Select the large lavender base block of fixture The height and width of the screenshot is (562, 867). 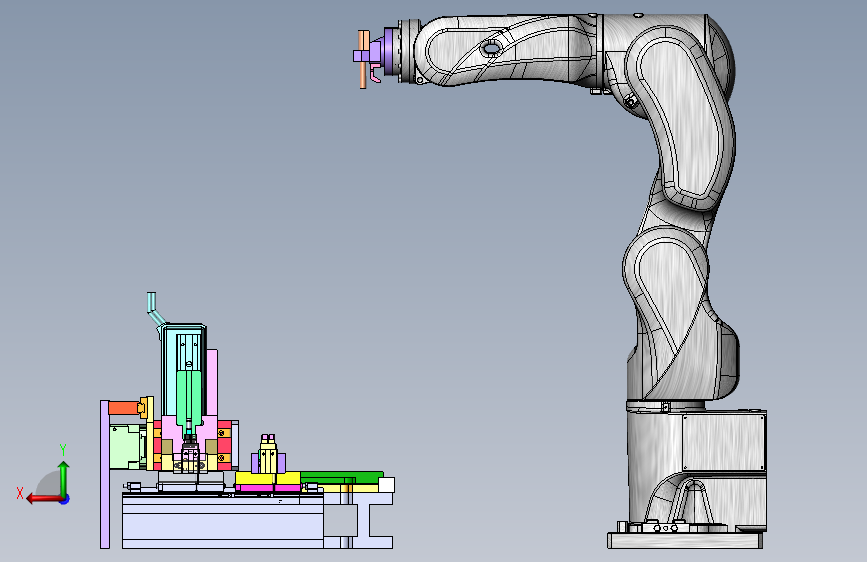(222, 522)
